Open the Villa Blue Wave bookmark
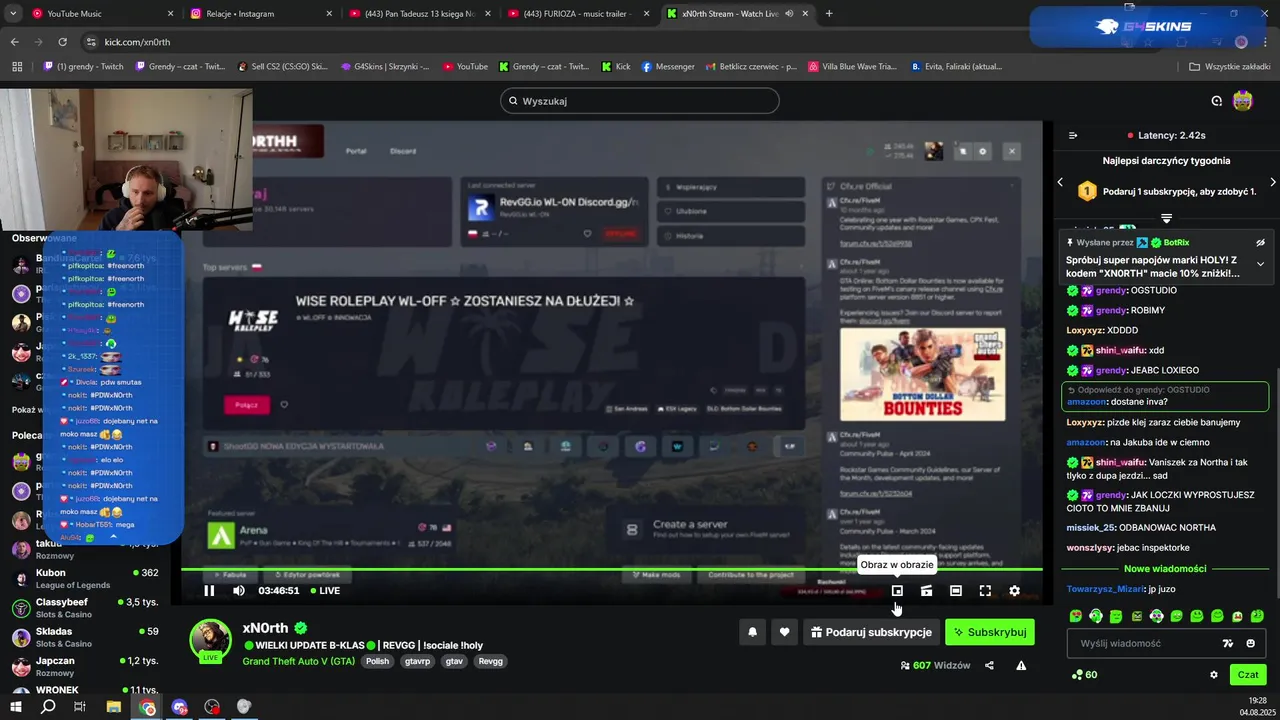The height and width of the screenshot is (720, 1280). pyautogui.click(x=851, y=67)
